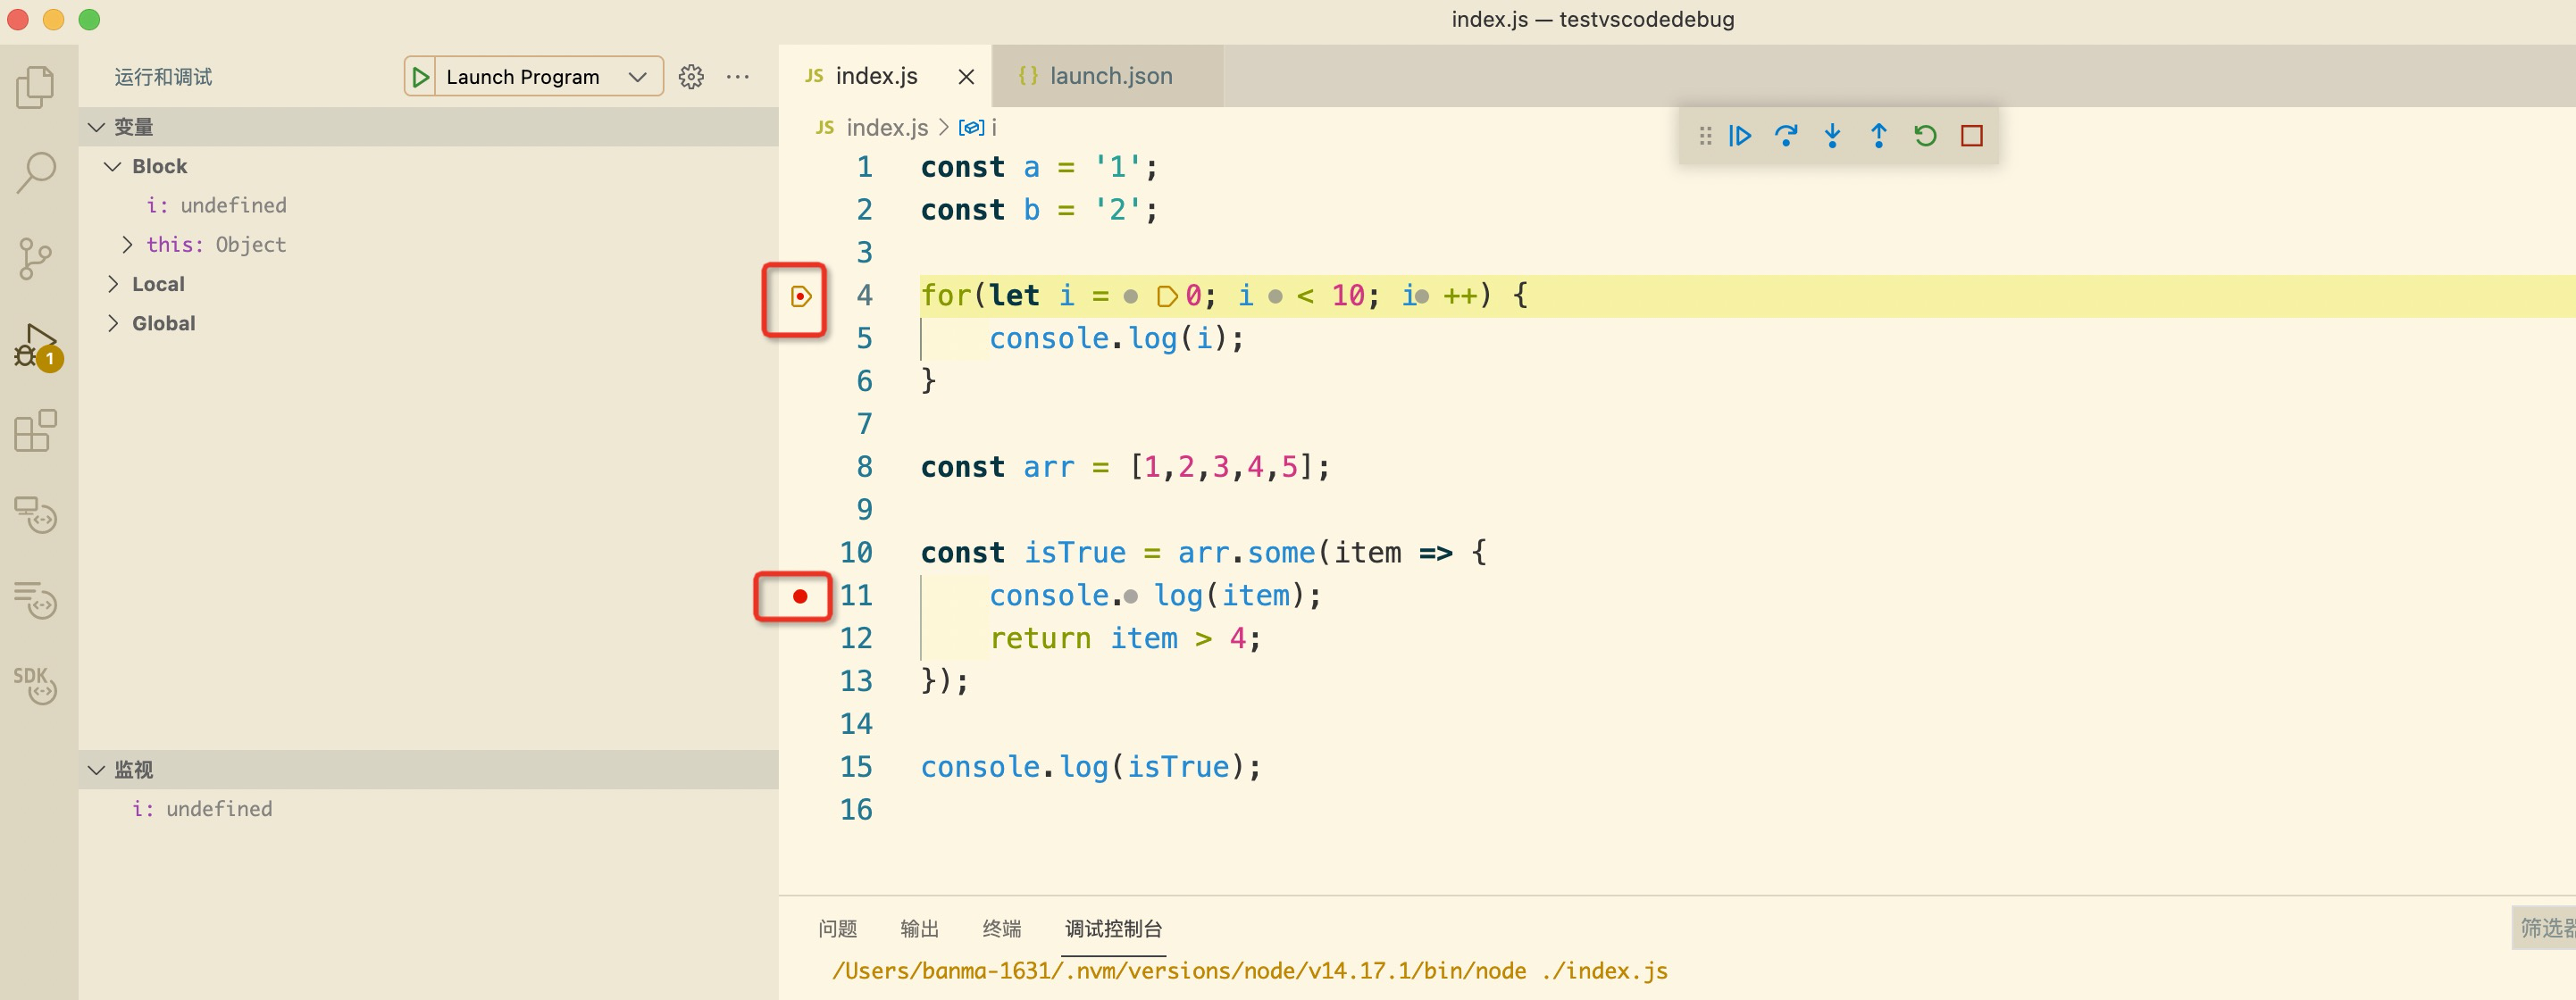Expand the Global scope
This screenshot has width=2576, height=1000.
click(428, 323)
